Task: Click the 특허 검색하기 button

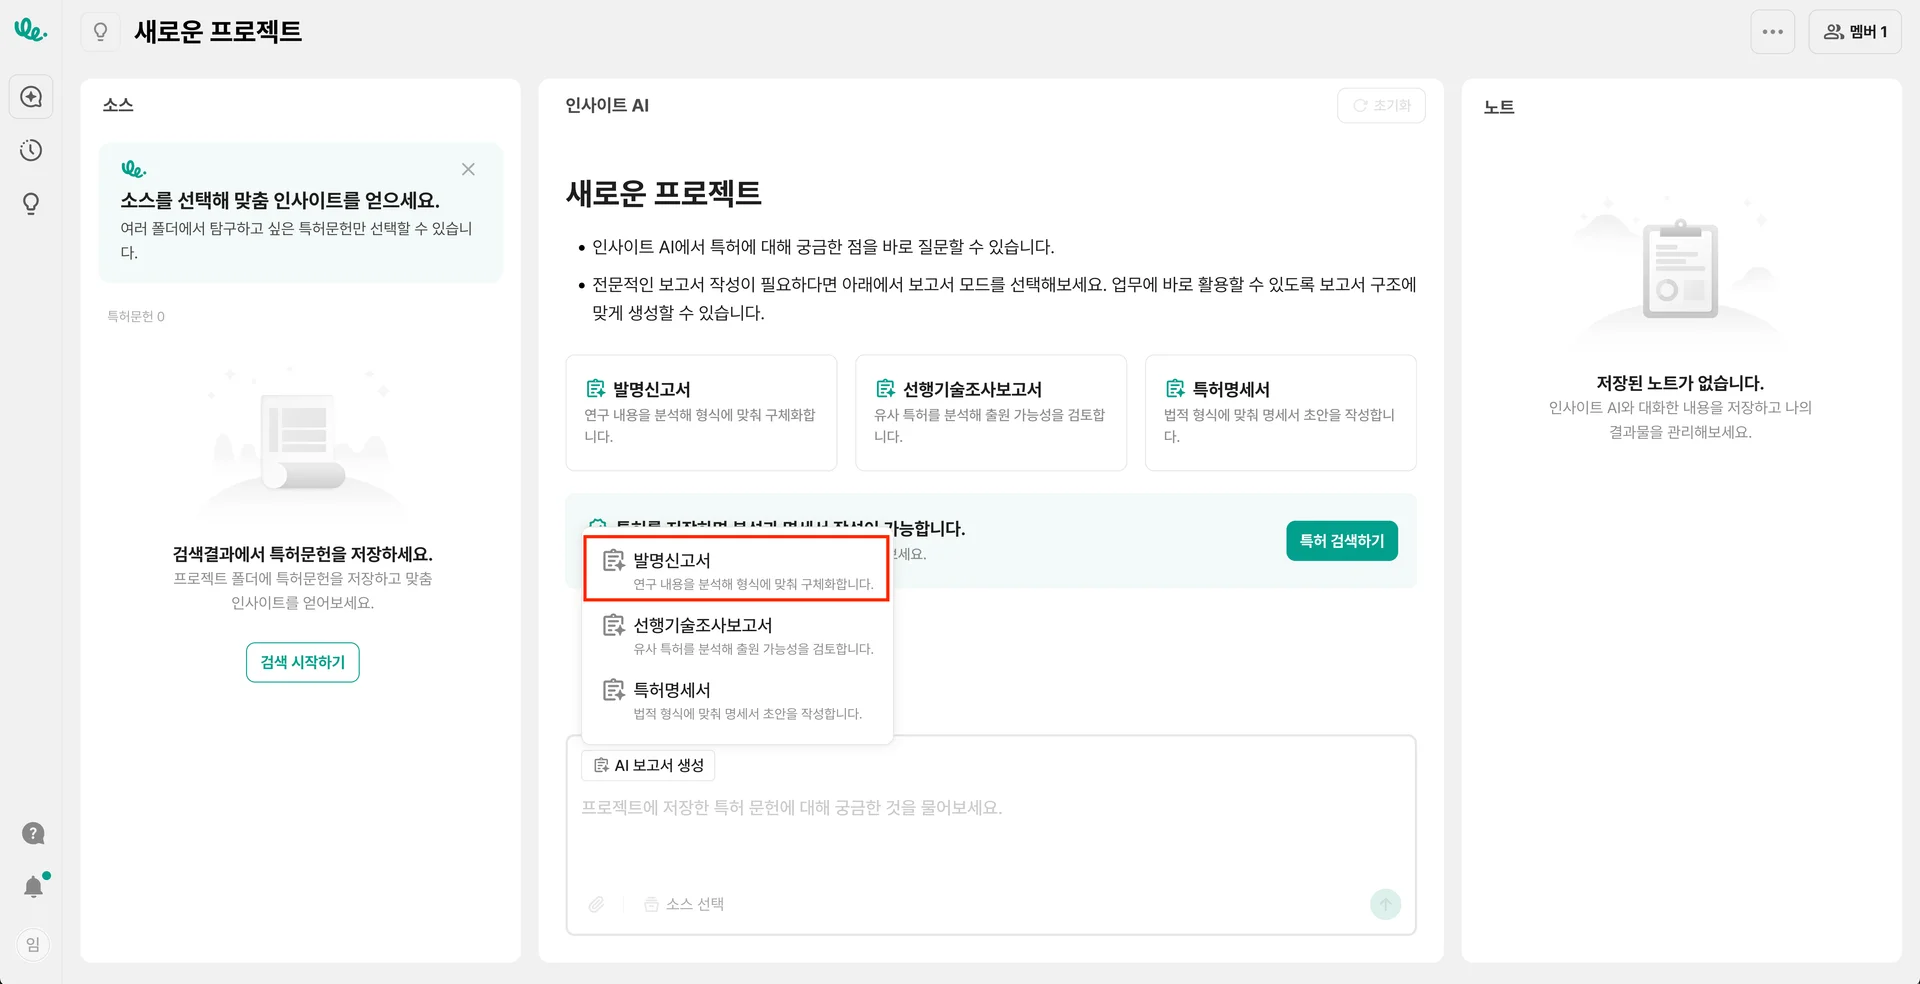Action: coord(1341,541)
